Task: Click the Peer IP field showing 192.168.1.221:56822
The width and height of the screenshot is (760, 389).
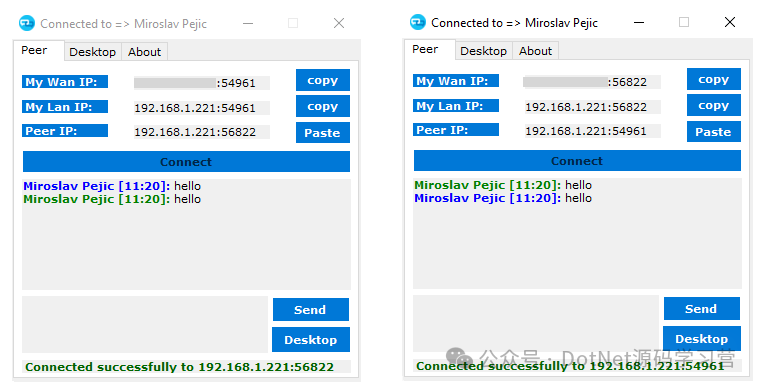Action: [202, 132]
